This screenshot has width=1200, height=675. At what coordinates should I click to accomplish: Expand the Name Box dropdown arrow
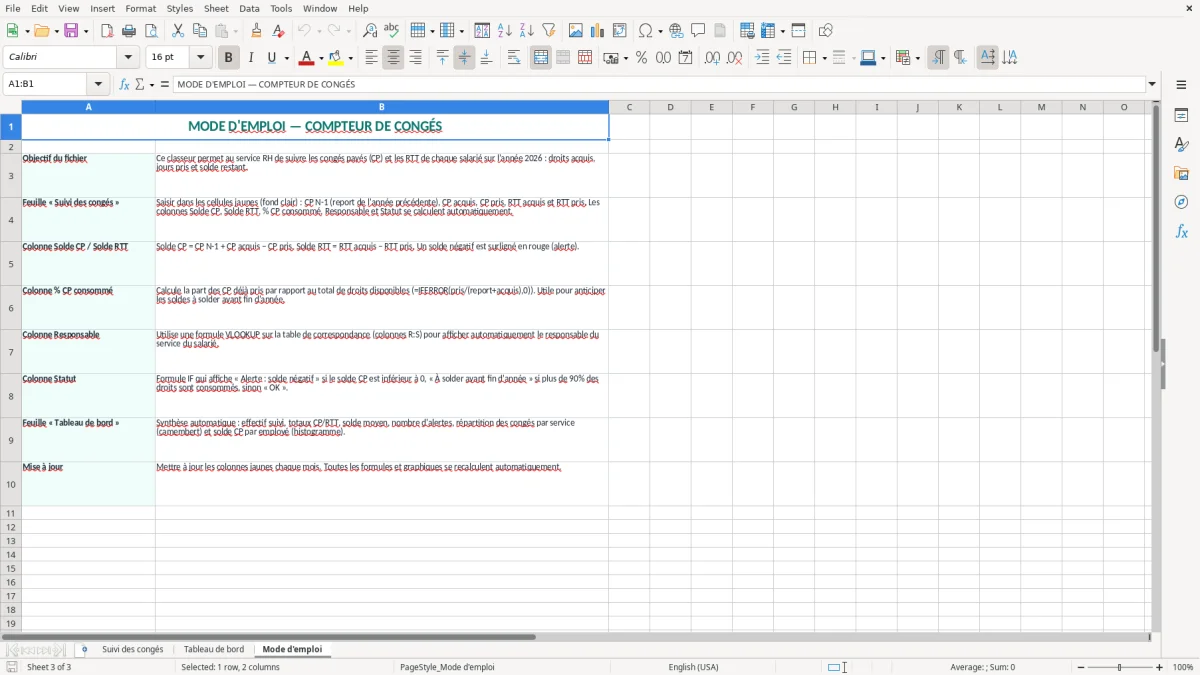[98, 85]
